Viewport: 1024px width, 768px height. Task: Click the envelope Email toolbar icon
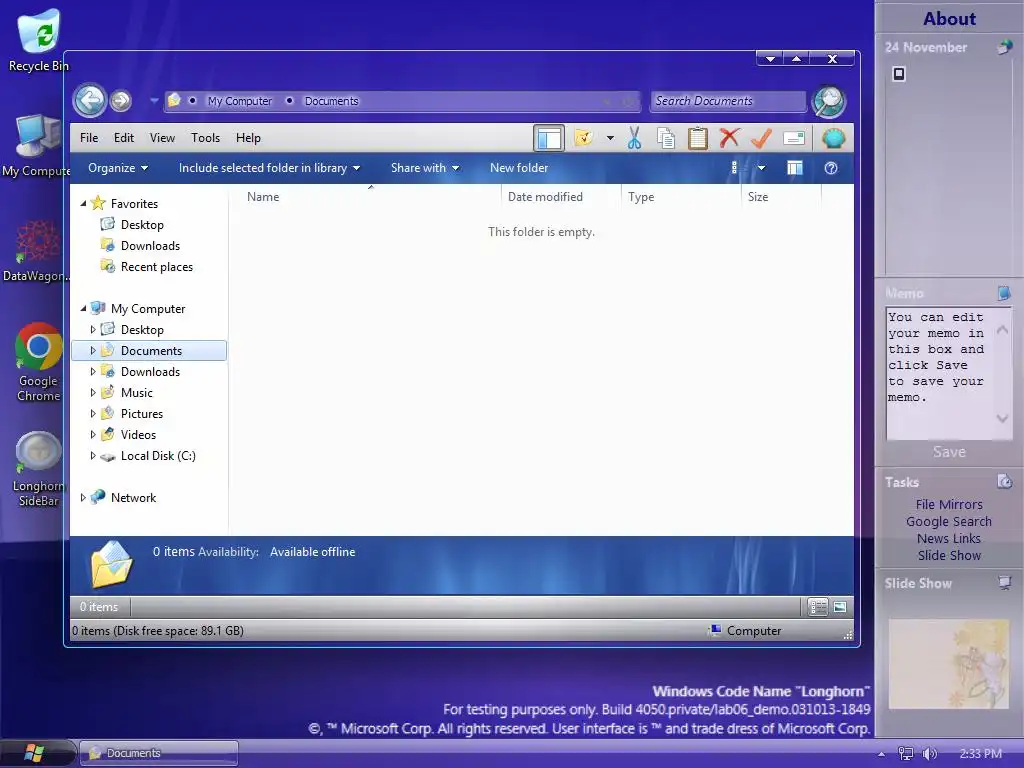tap(793, 138)
